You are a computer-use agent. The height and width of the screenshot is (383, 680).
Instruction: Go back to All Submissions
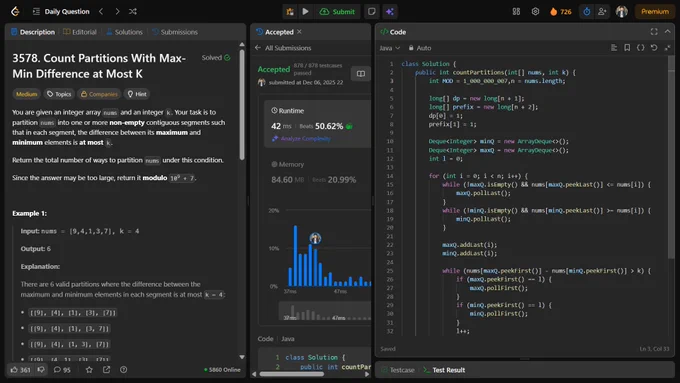point(283,48)
